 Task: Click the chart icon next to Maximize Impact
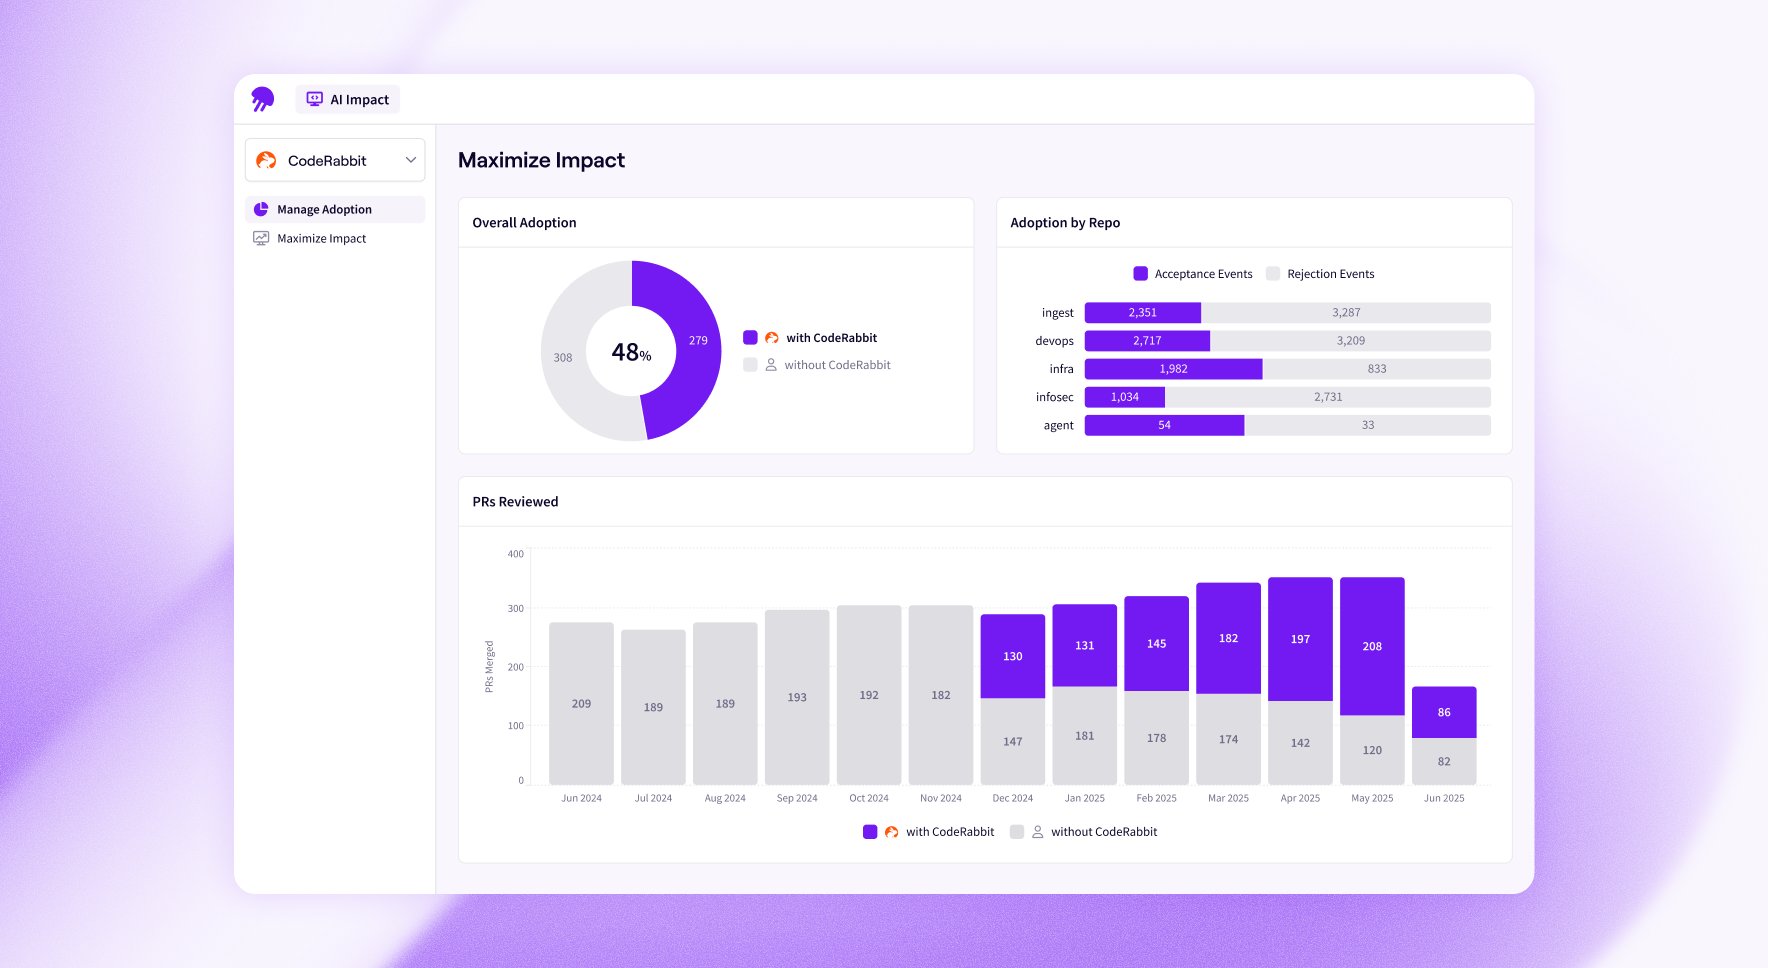click(261, 238)
